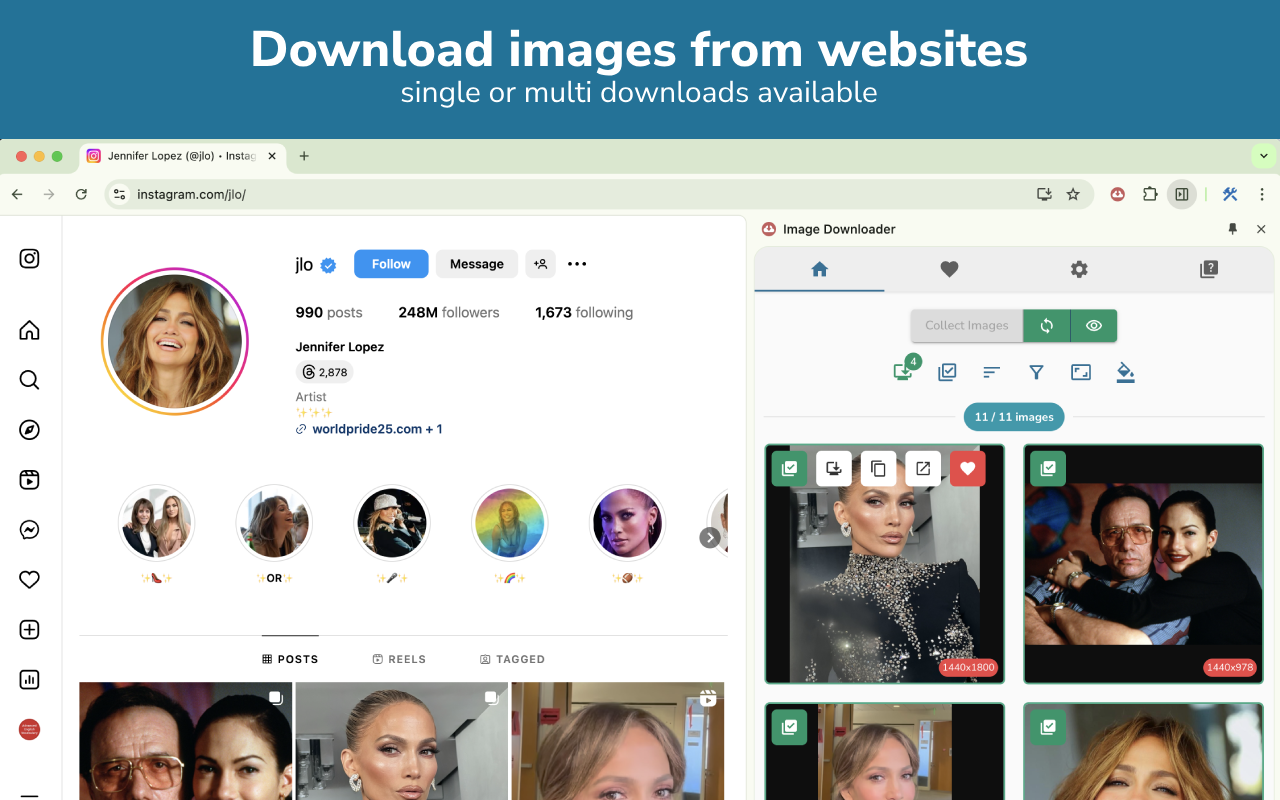
Task: Switch to the REELS tab on the profile
Action: [x=399, y=659]
